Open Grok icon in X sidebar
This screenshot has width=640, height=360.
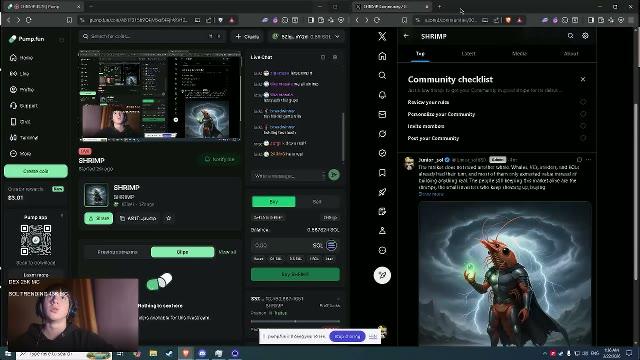point(382,134)
